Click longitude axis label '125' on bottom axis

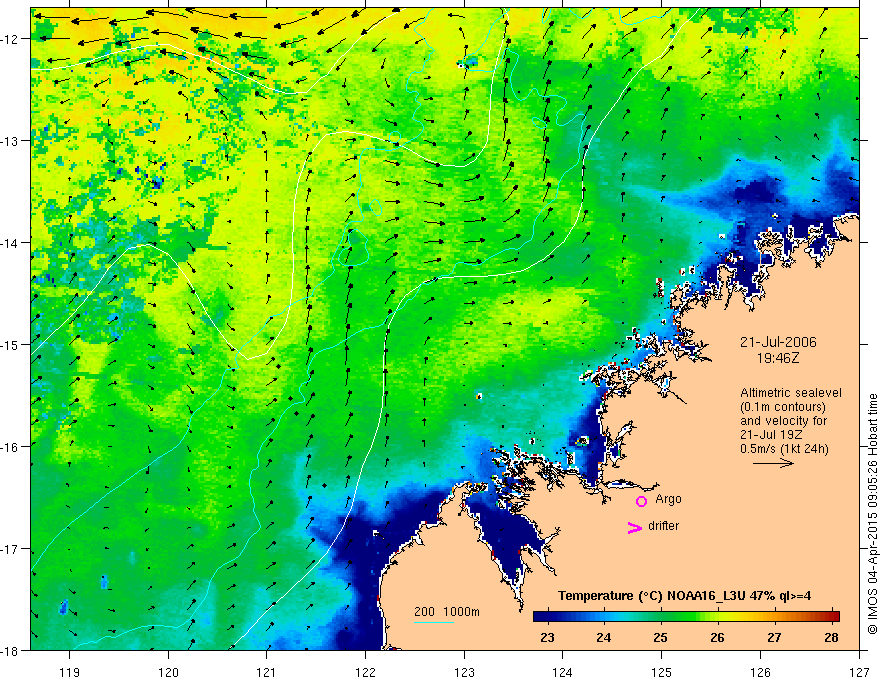point(661,671)
